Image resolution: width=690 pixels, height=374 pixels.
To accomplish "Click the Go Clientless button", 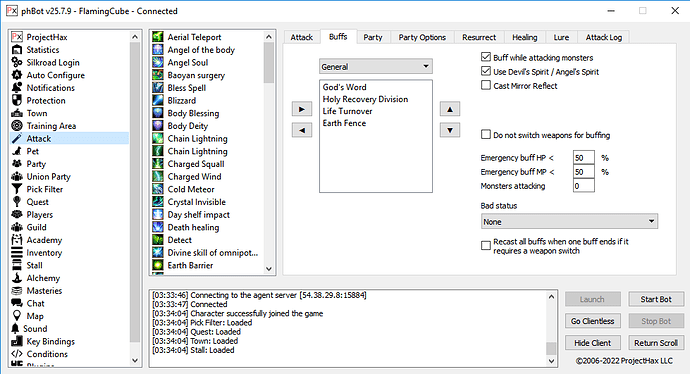I will pyautogui.click(x=592, y=321).
